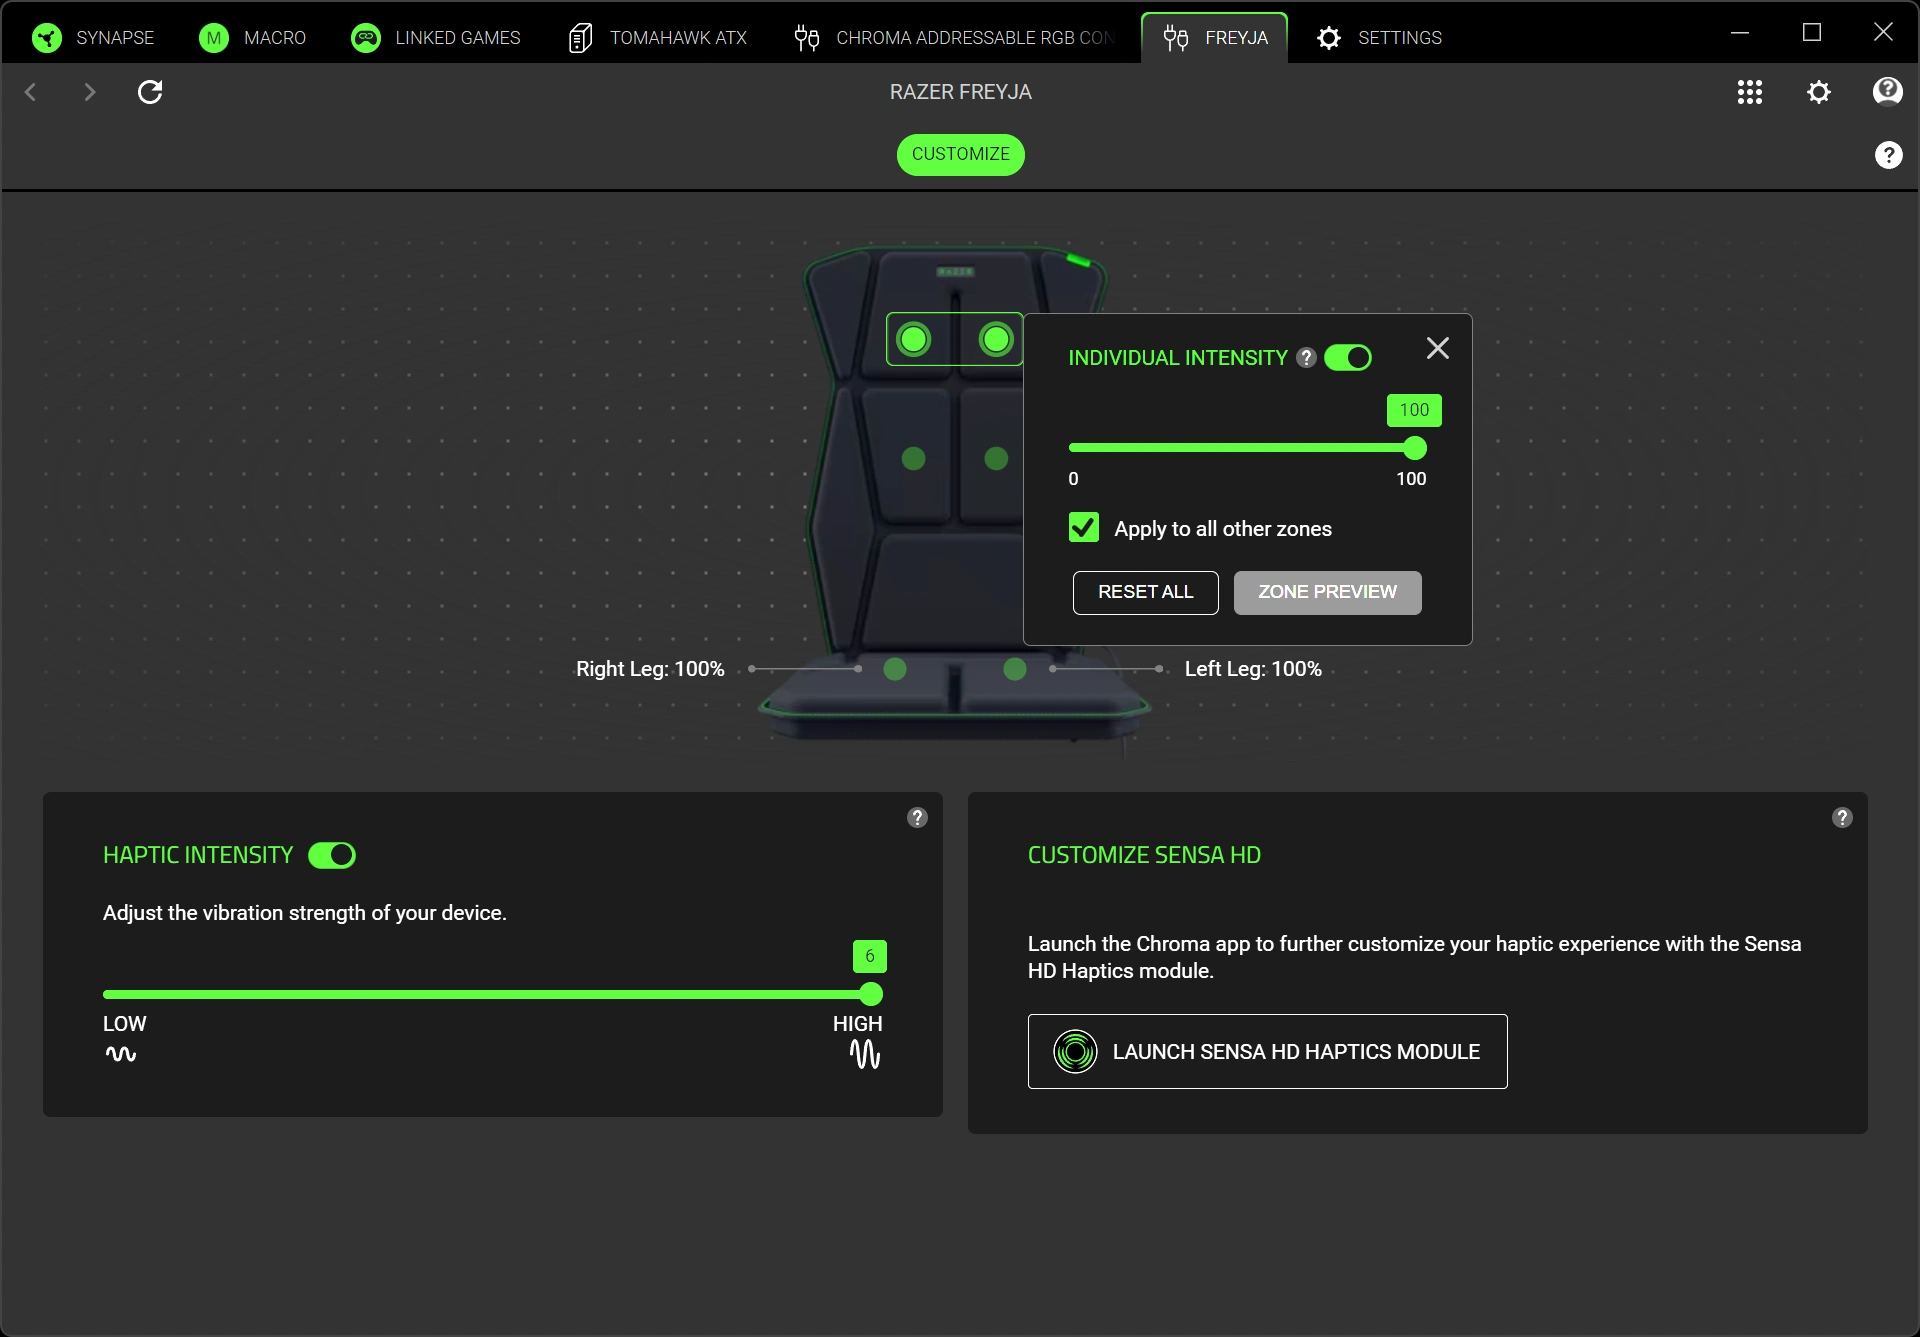Click the Zone Preview button

click(1327, 593)
